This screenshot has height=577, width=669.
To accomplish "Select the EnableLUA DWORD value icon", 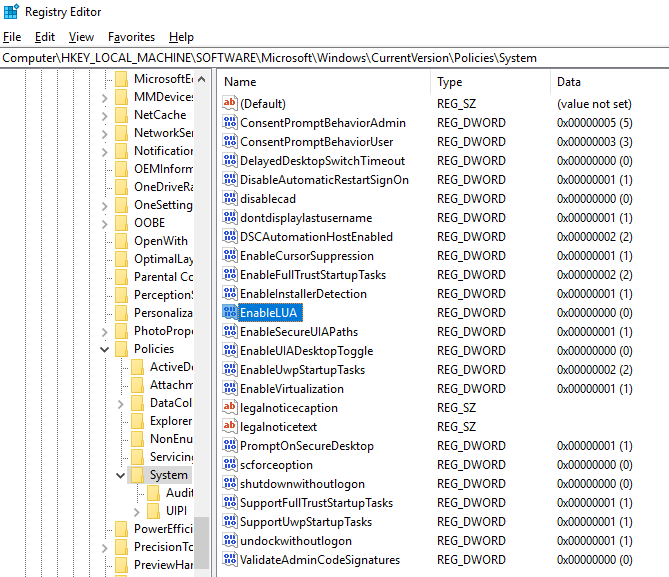I will click(x=229, y=313).
